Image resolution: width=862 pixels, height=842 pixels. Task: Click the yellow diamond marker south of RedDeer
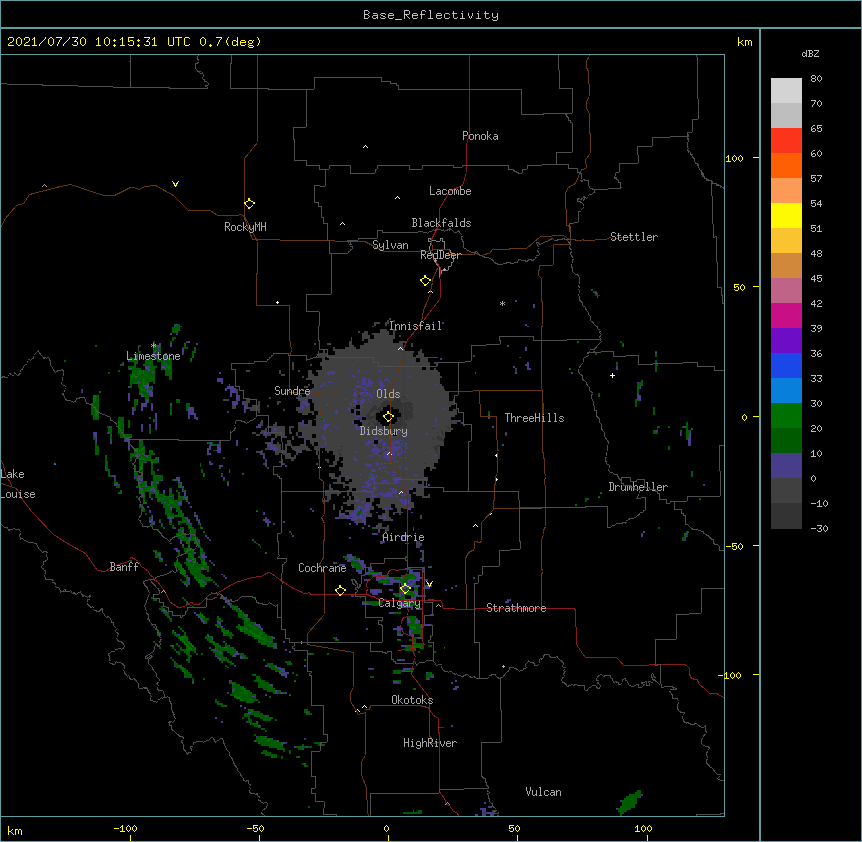coord(425,281)
